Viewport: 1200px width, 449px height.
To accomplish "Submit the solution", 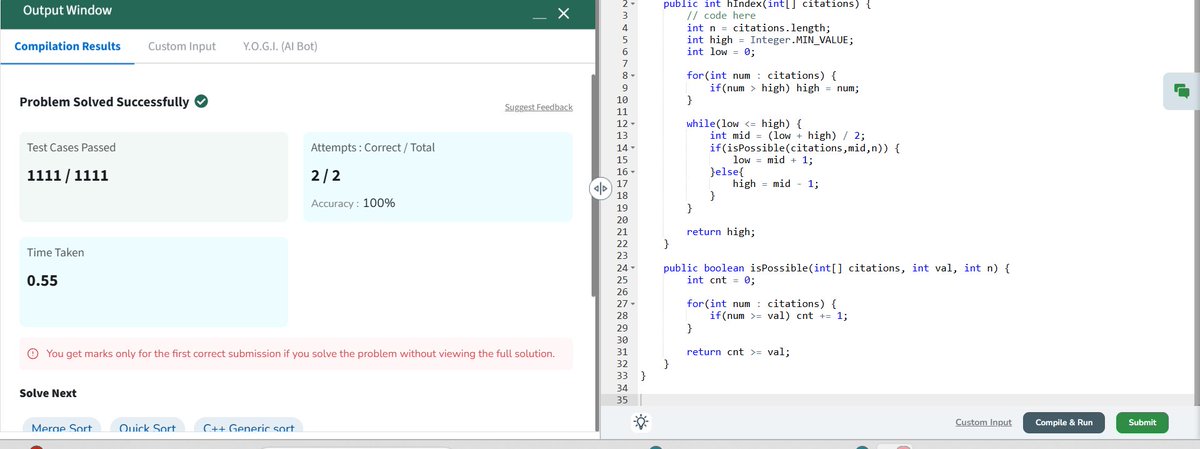I will click(x=1142, y=422).
